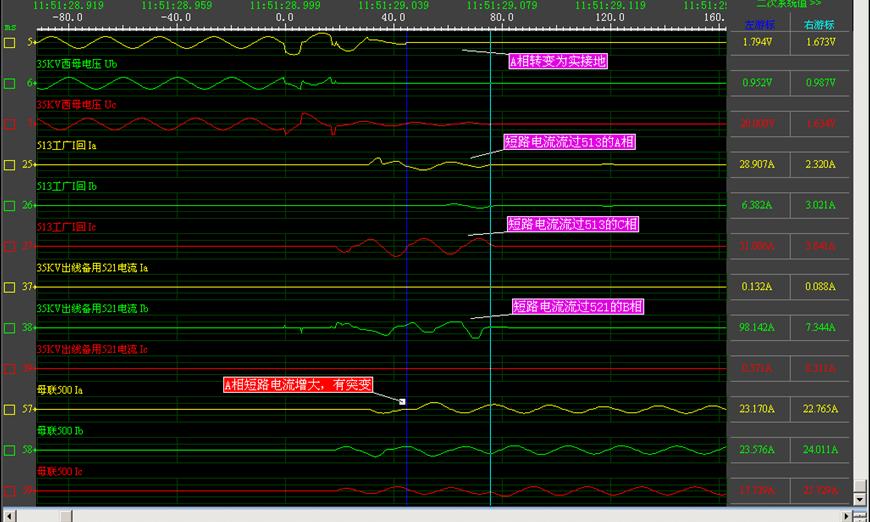
Task: Click the 左游标 column header
Action: [758, 24]
